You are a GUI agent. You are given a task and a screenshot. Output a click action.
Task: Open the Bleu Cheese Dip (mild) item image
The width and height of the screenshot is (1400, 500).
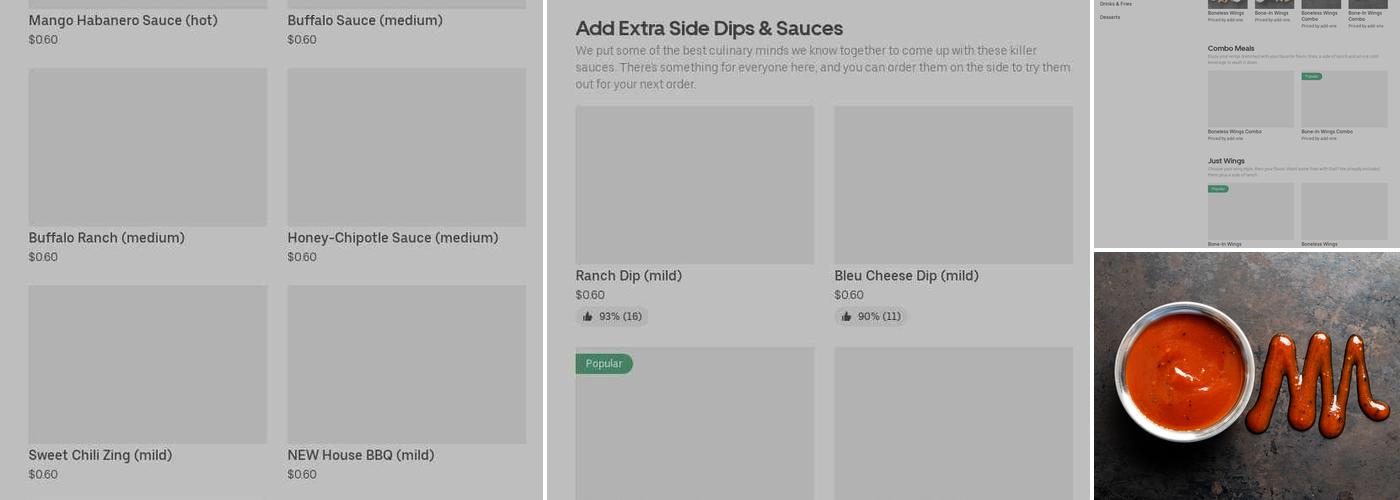[x=953, y=185]
